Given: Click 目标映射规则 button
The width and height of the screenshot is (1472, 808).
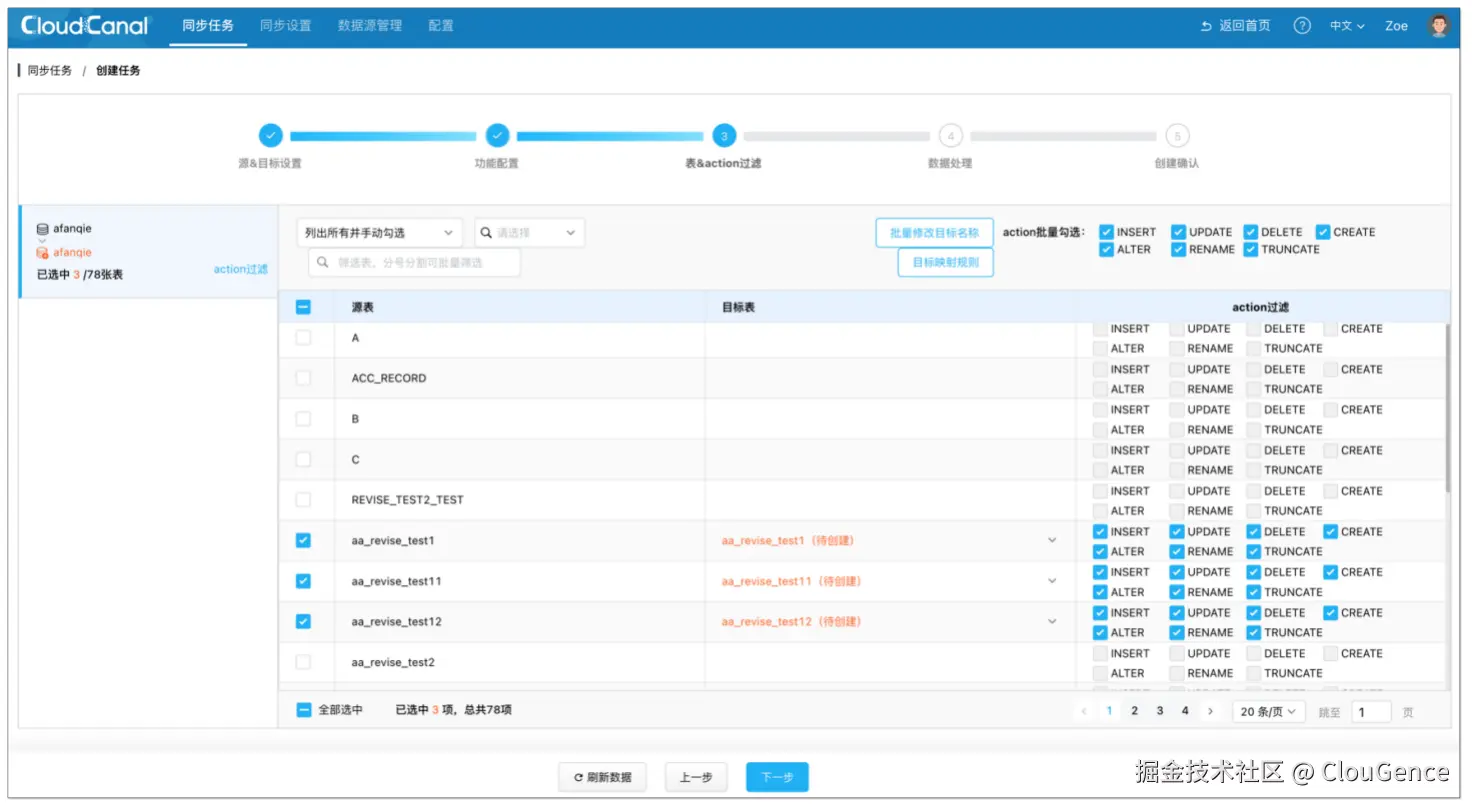Looking at the screenshot, I should (x=945, y=263).
